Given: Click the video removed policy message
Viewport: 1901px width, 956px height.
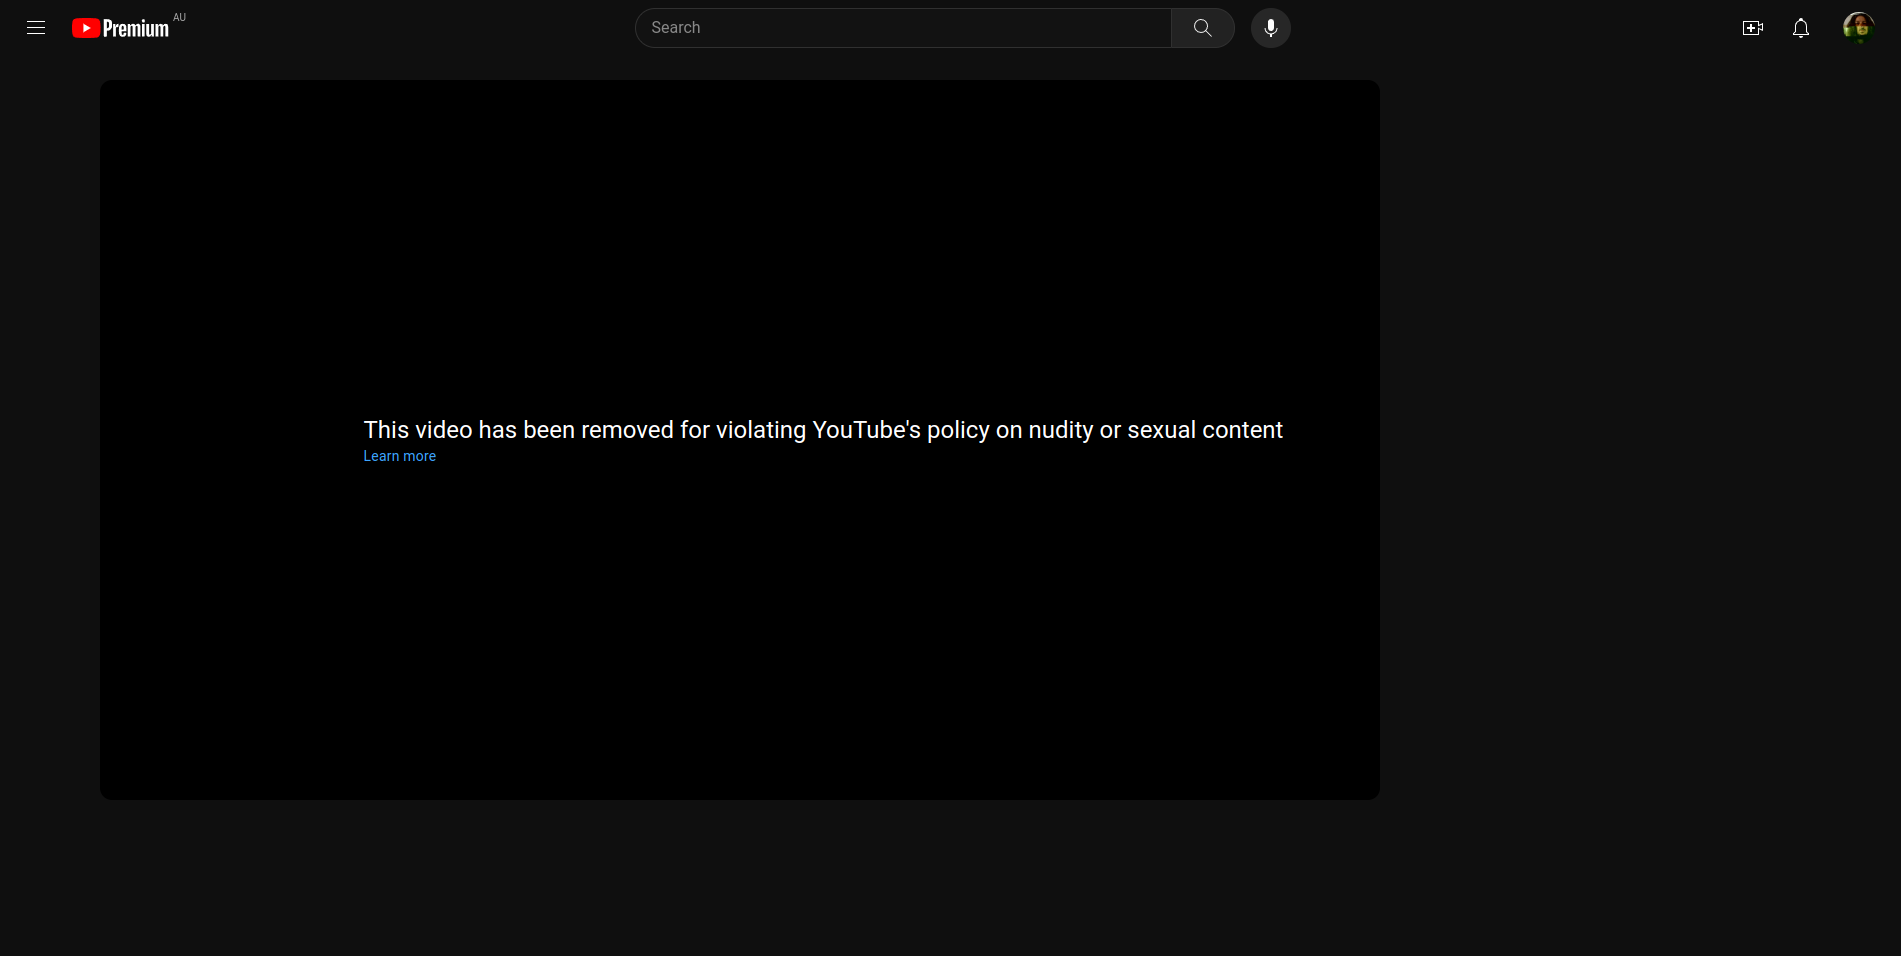Looking at the screenshot, I should pyautogui.click(x=823, y=430).
